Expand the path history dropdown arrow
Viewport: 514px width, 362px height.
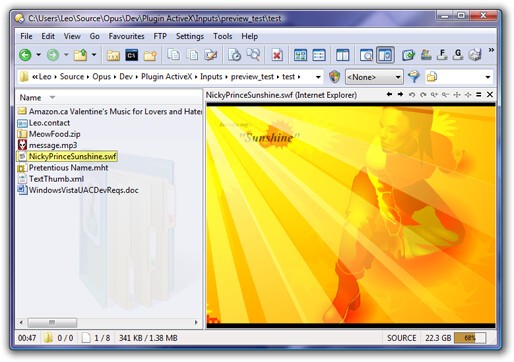click(x=318, y=77)
